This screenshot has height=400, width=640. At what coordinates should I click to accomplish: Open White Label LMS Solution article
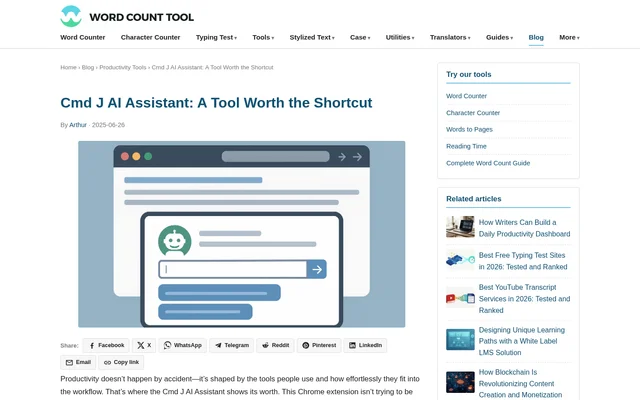(x=522, y=341)
